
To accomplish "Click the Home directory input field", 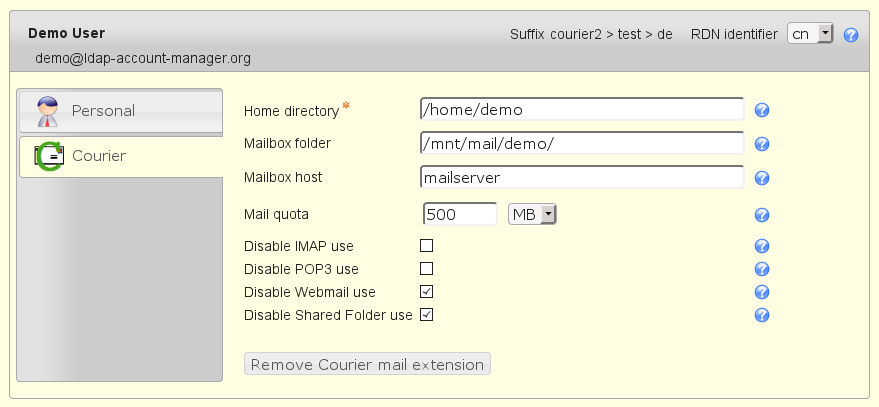I will point(582,109).
